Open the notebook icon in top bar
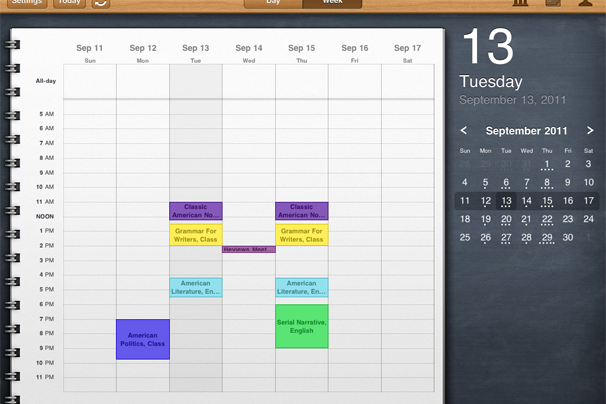 552,4
